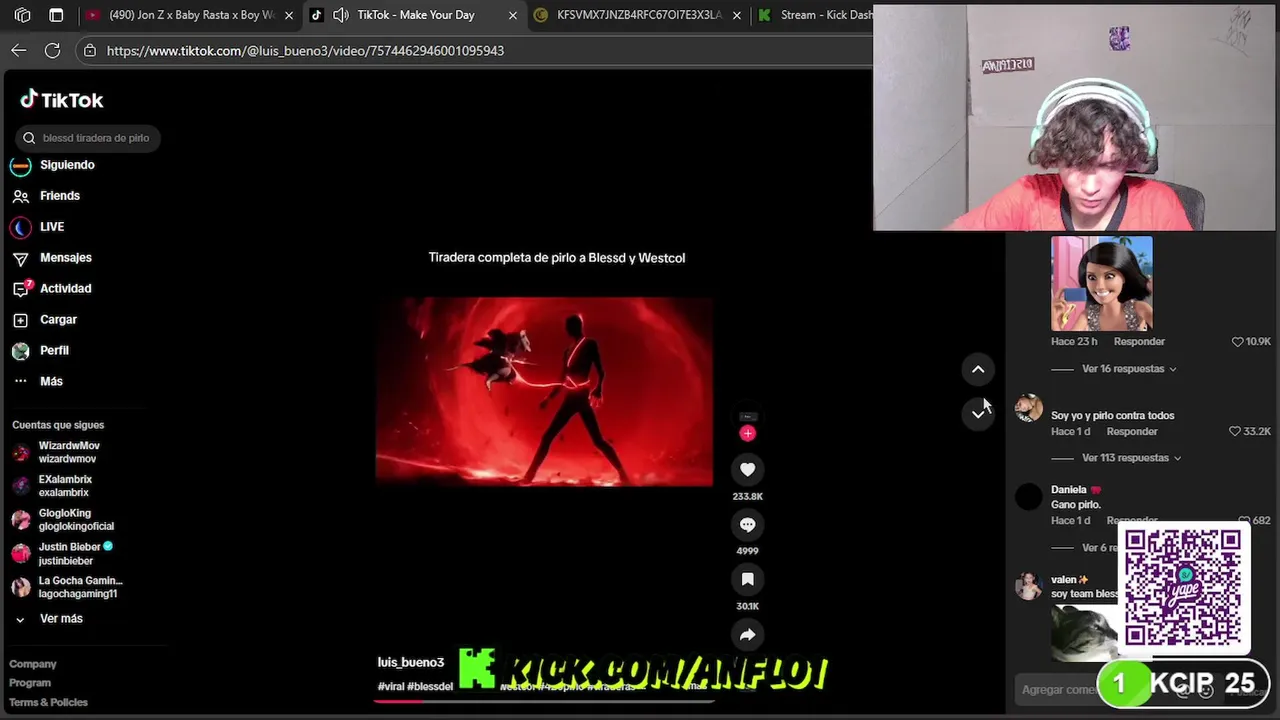Switch to the Jon Z YouTube tab
The width and height of the screenshot is (1280, 720).
191,15
